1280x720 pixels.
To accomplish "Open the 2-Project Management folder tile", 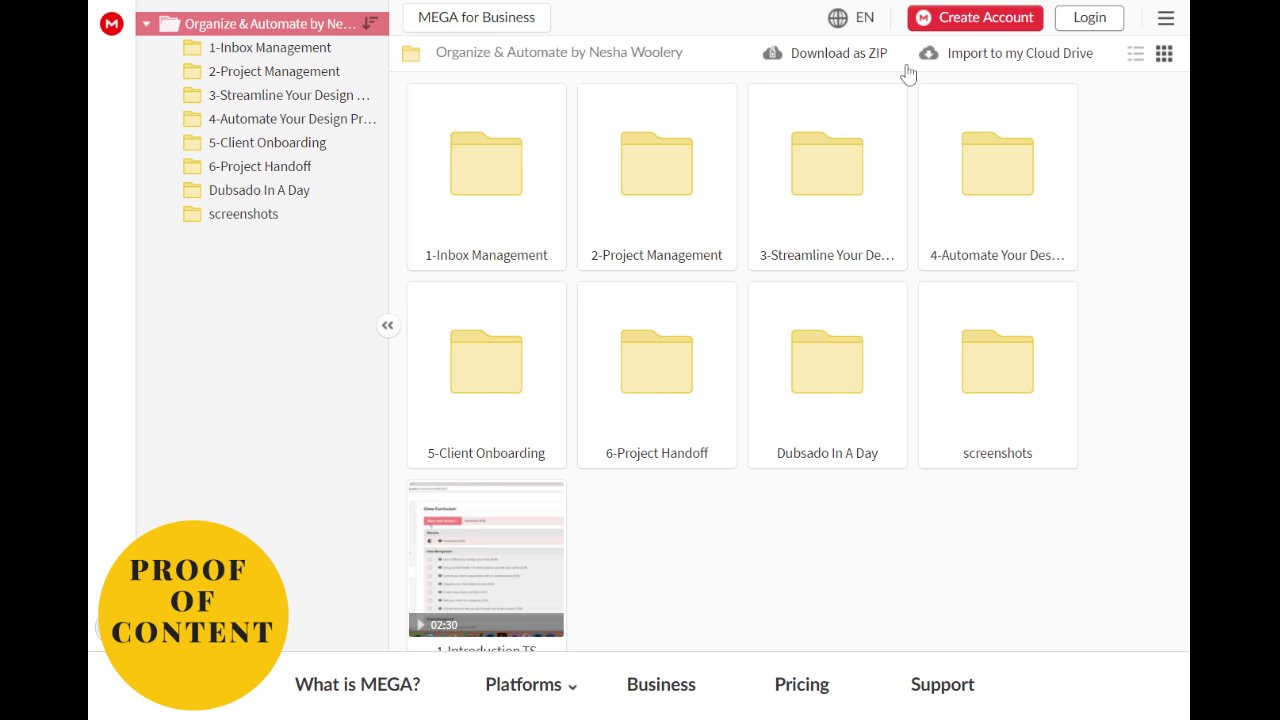I will click(x=657, y=177).
